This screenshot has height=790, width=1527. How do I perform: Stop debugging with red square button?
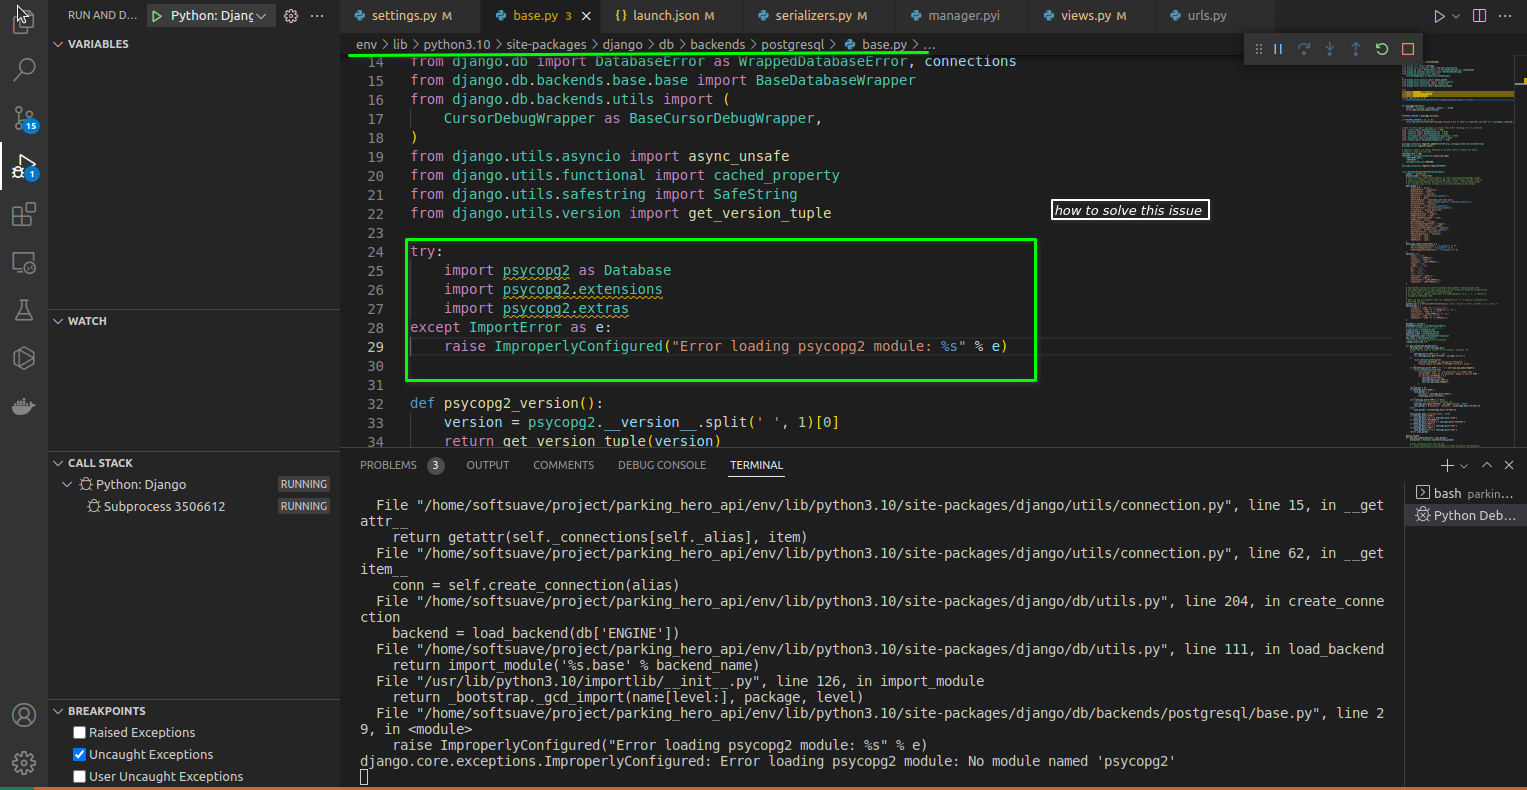1408,49
